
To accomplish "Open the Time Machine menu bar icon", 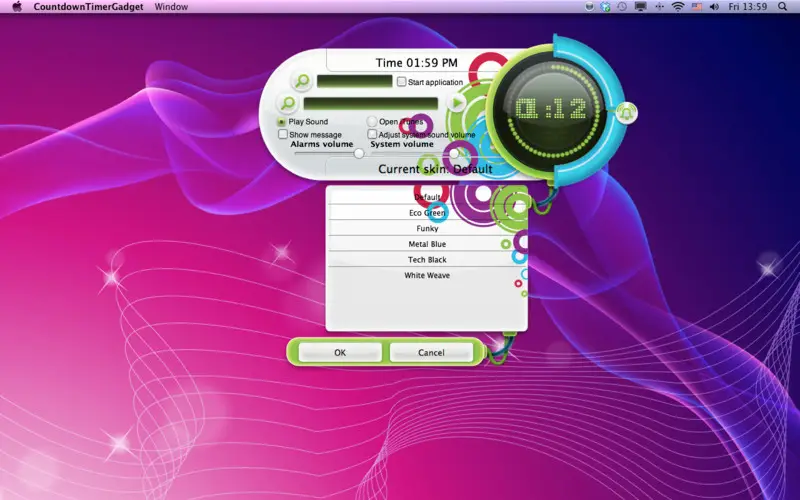I will pyautogui.click(x=622, y=7).
